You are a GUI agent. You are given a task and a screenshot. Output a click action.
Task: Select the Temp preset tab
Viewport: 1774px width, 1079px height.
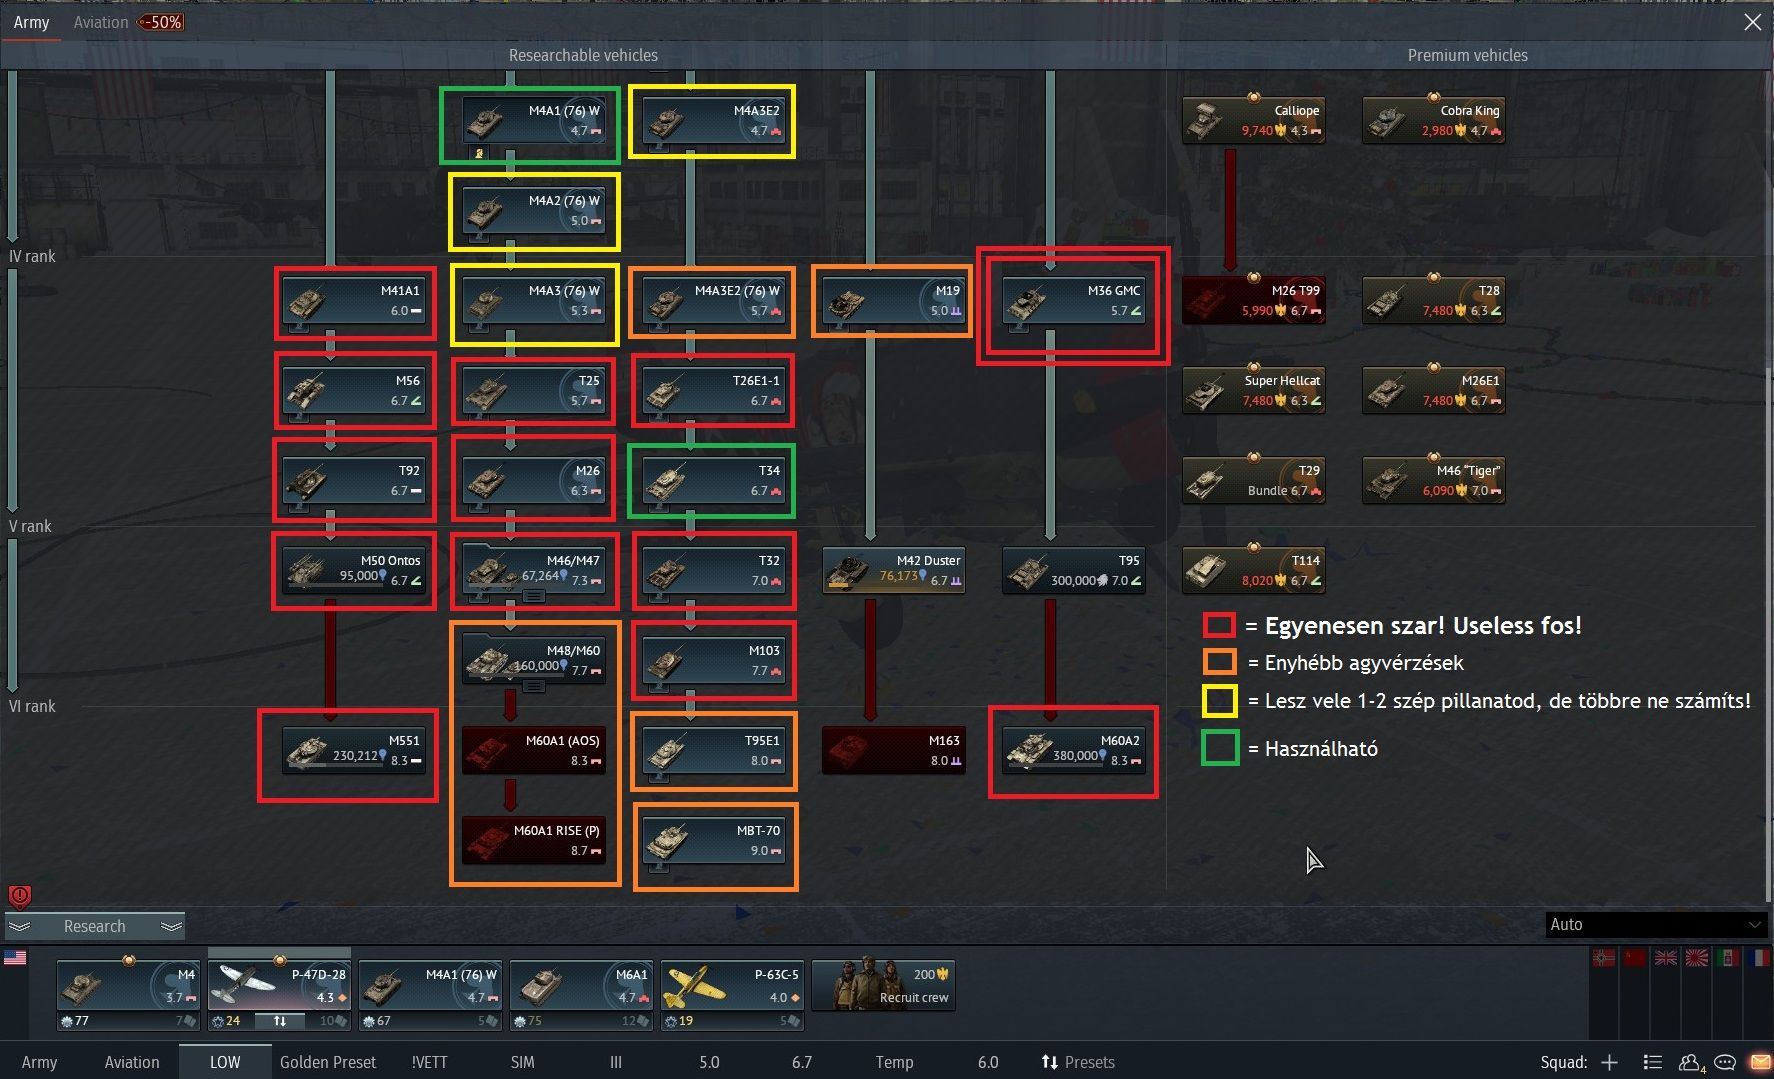click(x=894, y=1062)
